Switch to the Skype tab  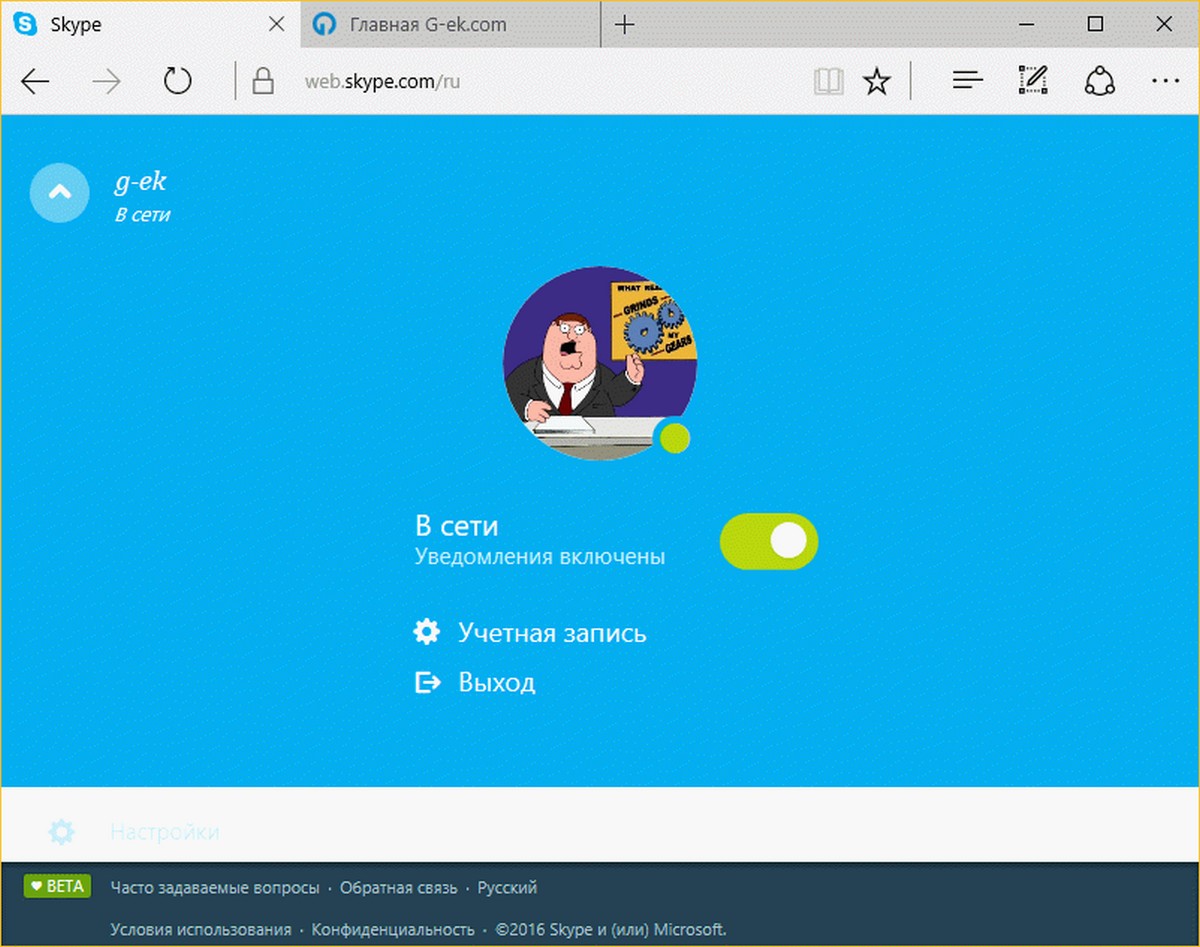tap(150, 25)
